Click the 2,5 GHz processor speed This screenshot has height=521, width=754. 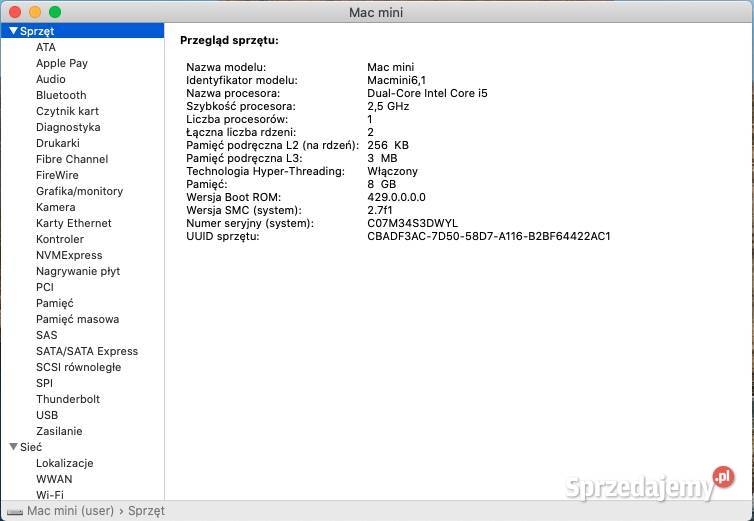tap(388, 106)
